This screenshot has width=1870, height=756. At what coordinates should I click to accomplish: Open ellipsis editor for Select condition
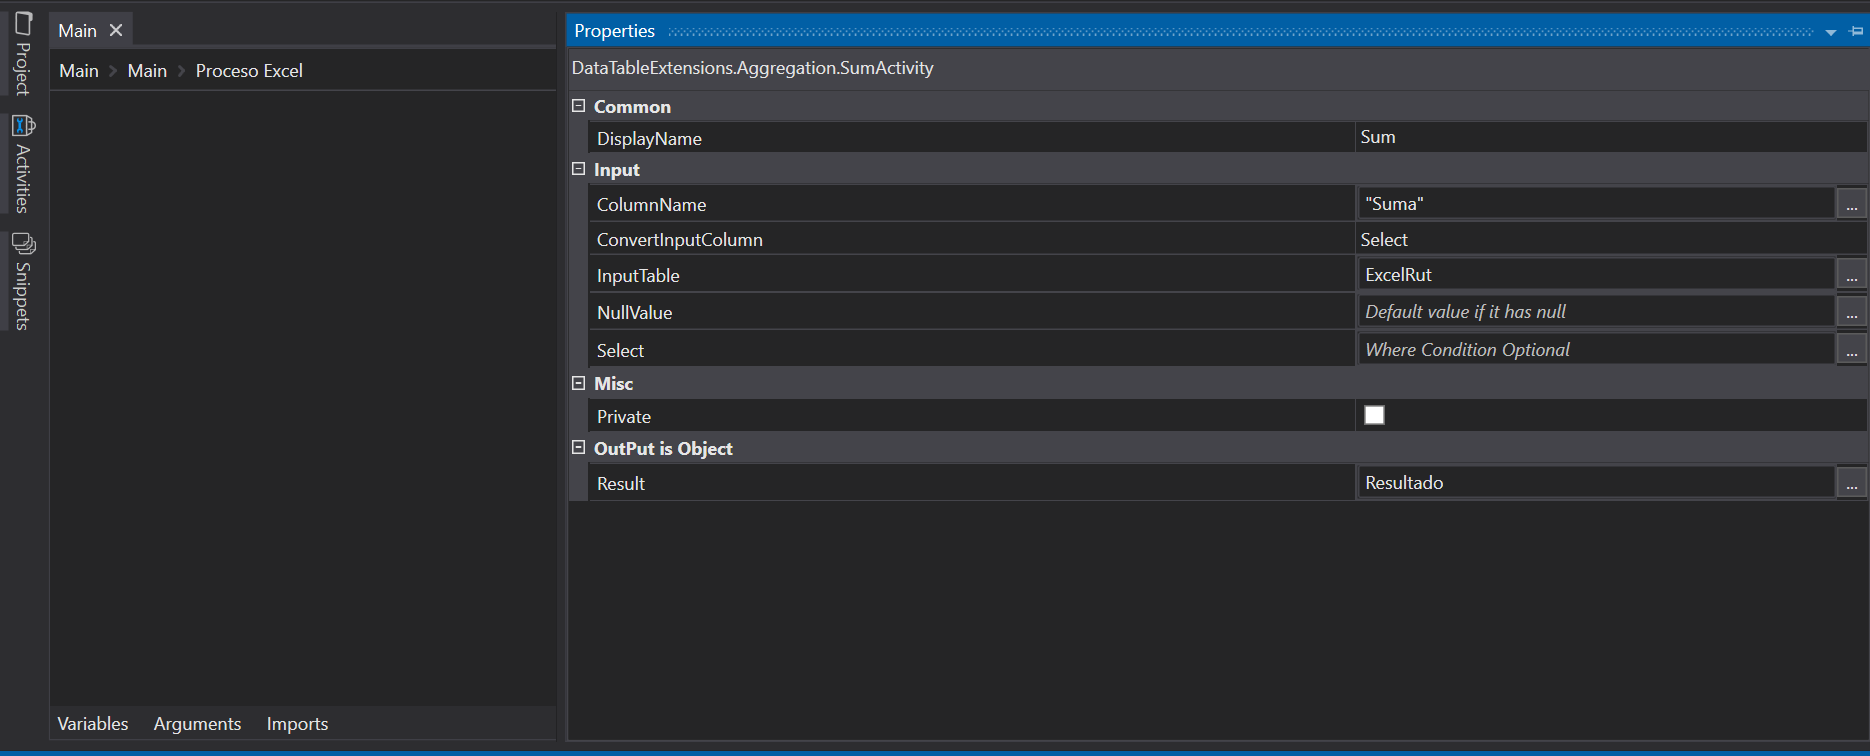1851,350
